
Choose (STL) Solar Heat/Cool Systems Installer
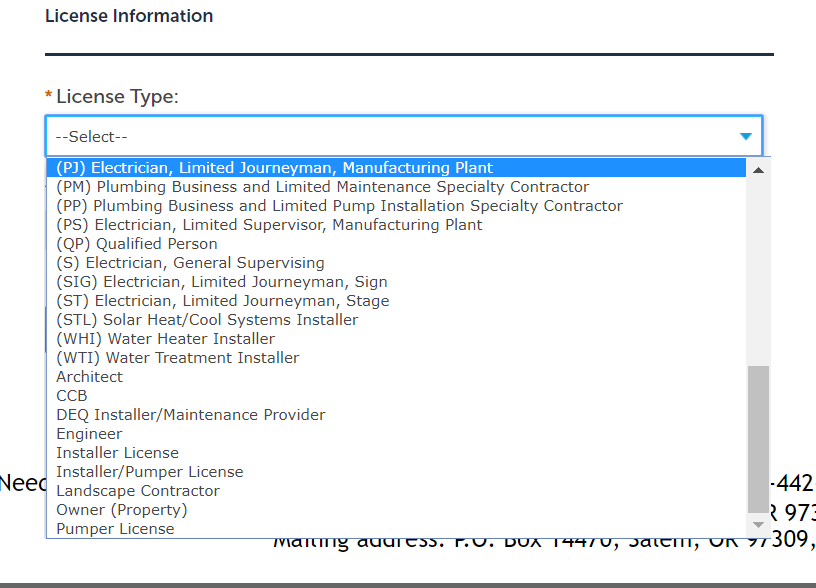(207, 320)
